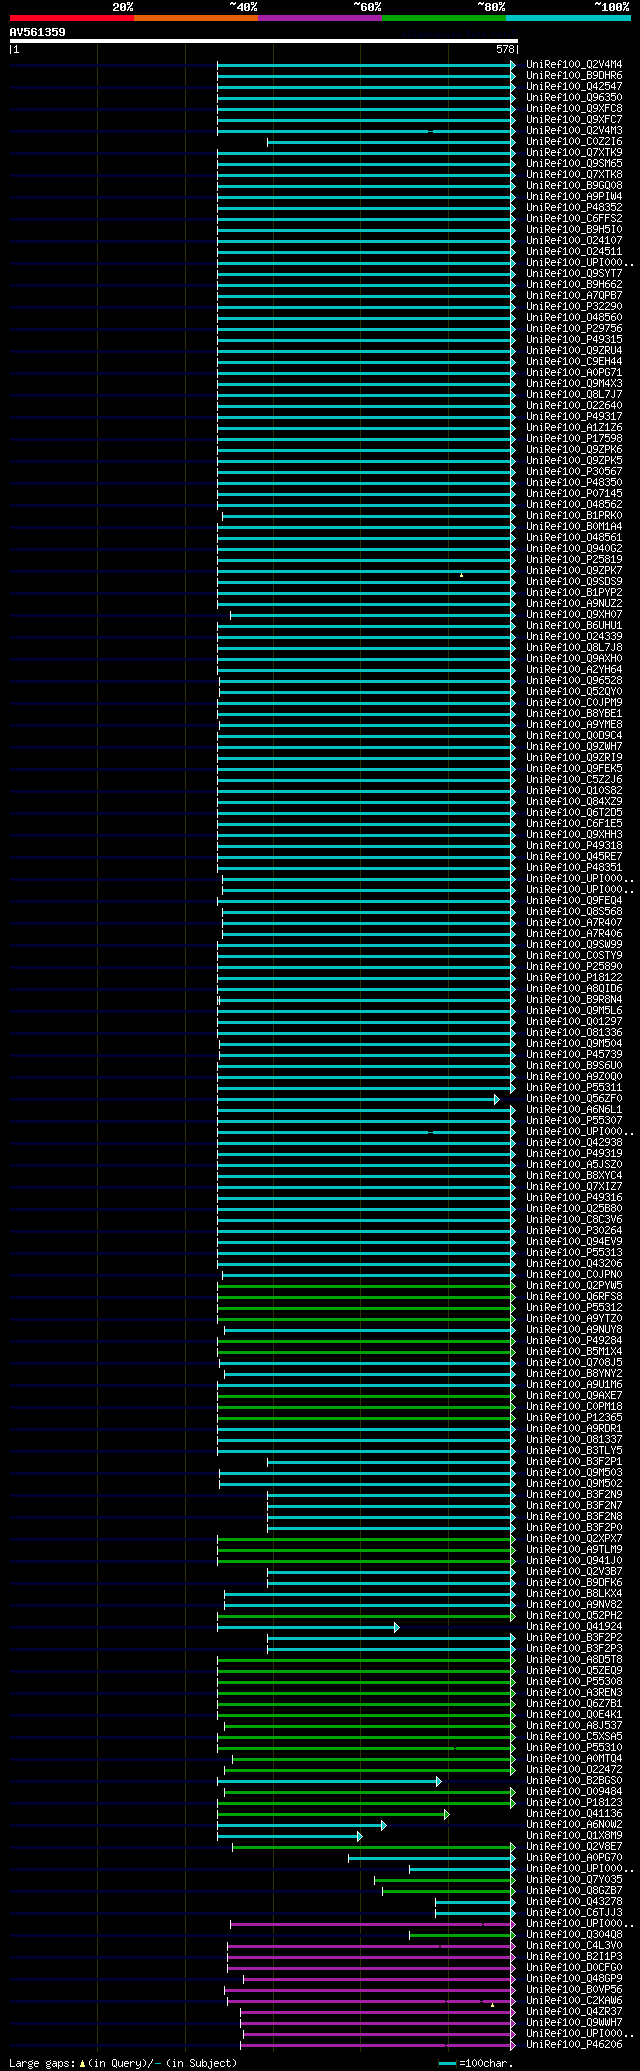This screenshot has height=2071, width=640.
Task: Select label UniRef100_P18122
Action: pos(574,978)
